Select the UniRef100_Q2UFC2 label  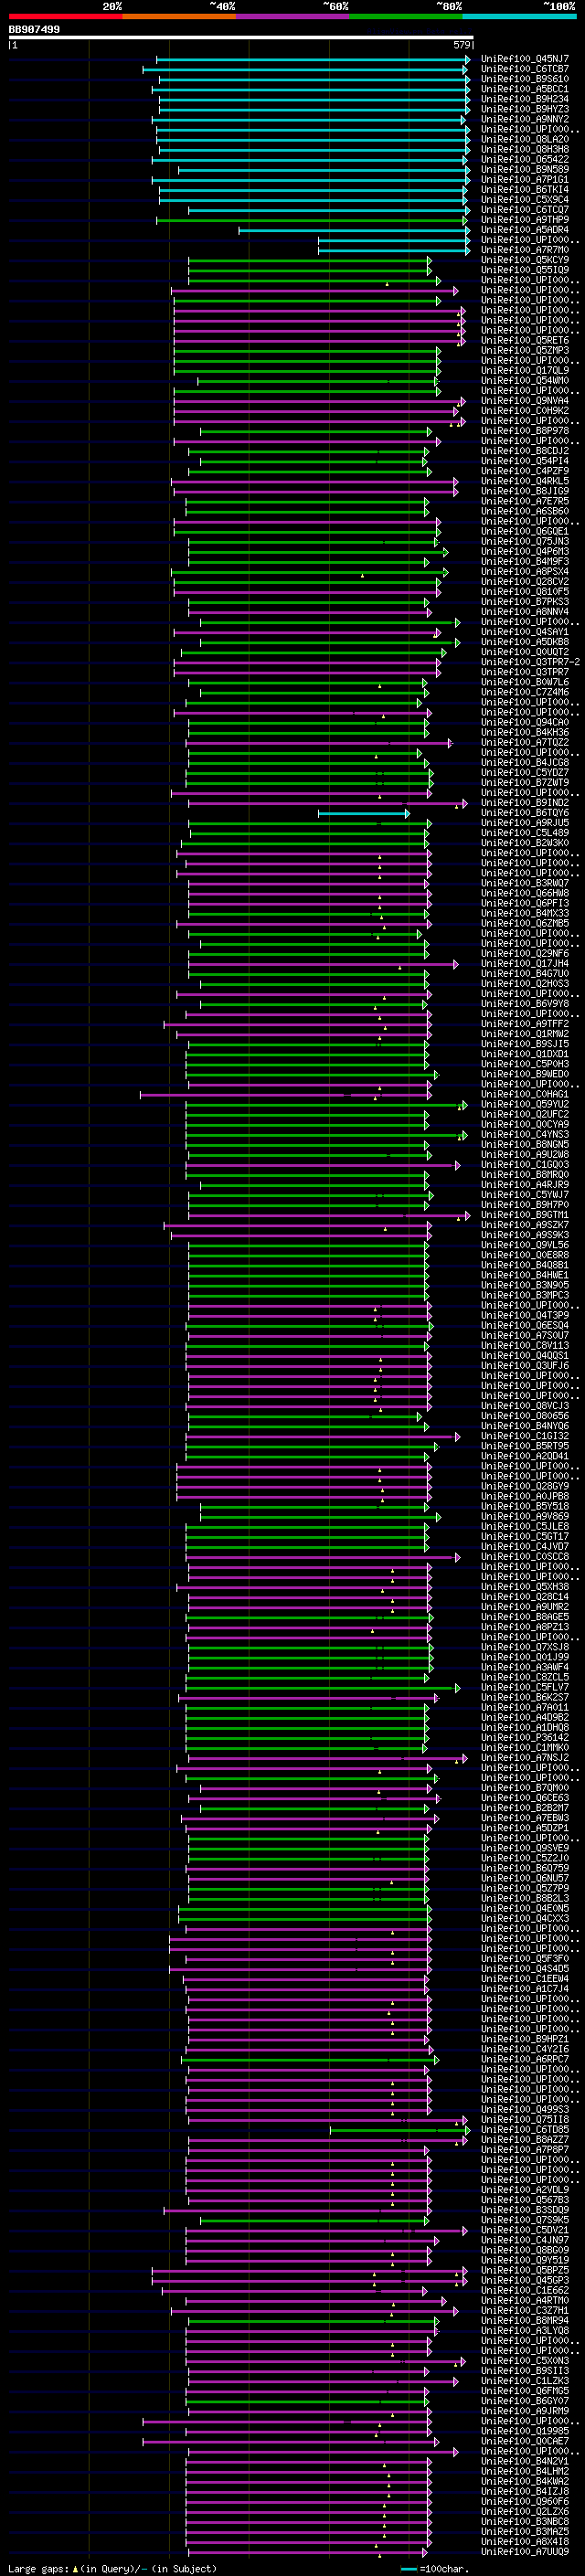(x=525, y=1114)
